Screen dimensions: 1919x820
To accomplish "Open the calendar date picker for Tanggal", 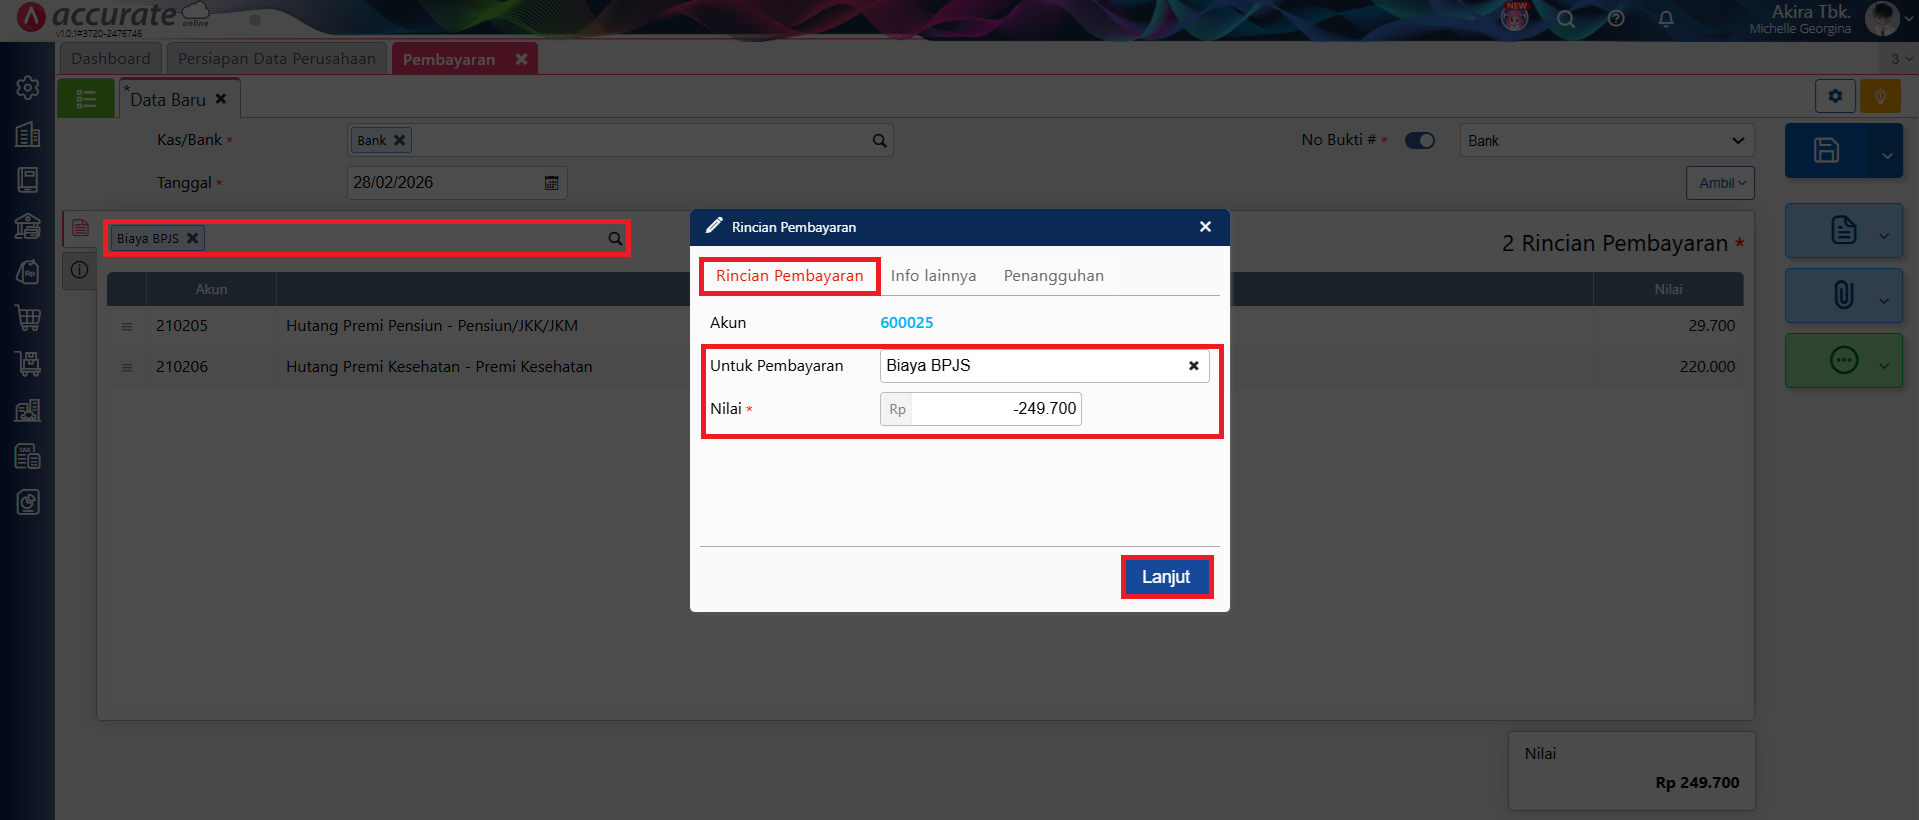I will pyautogui.click(x=551, y=183).
